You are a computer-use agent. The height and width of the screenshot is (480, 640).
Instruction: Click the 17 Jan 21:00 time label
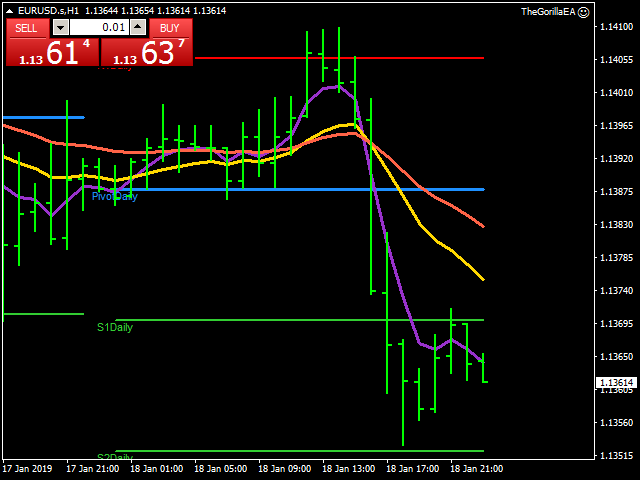(93, 469)
